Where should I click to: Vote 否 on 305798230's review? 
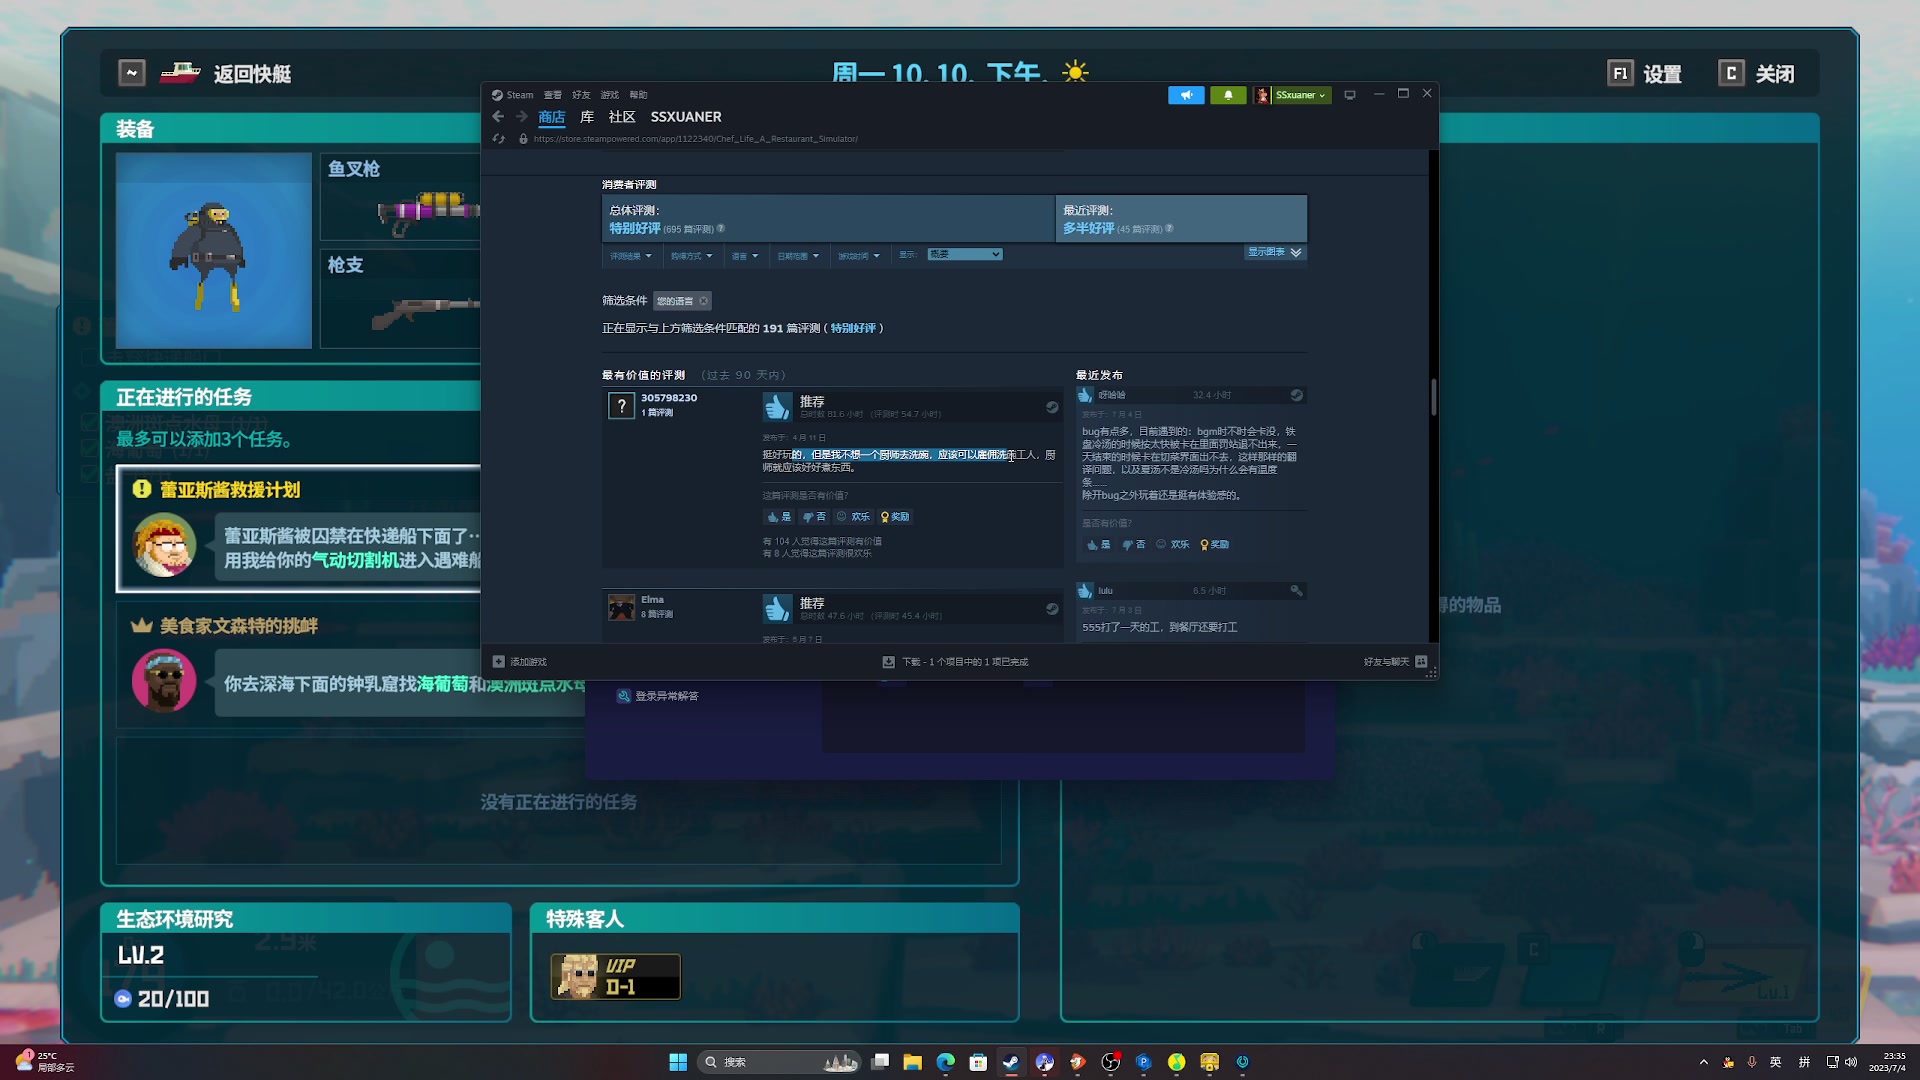tap(814, 517)
